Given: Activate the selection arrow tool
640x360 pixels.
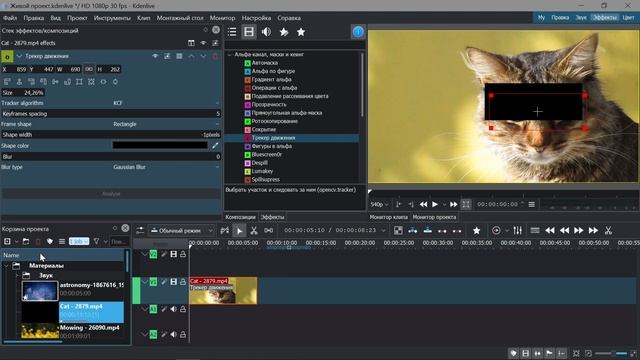Looking at the screenshot, I should click(239, 231).
